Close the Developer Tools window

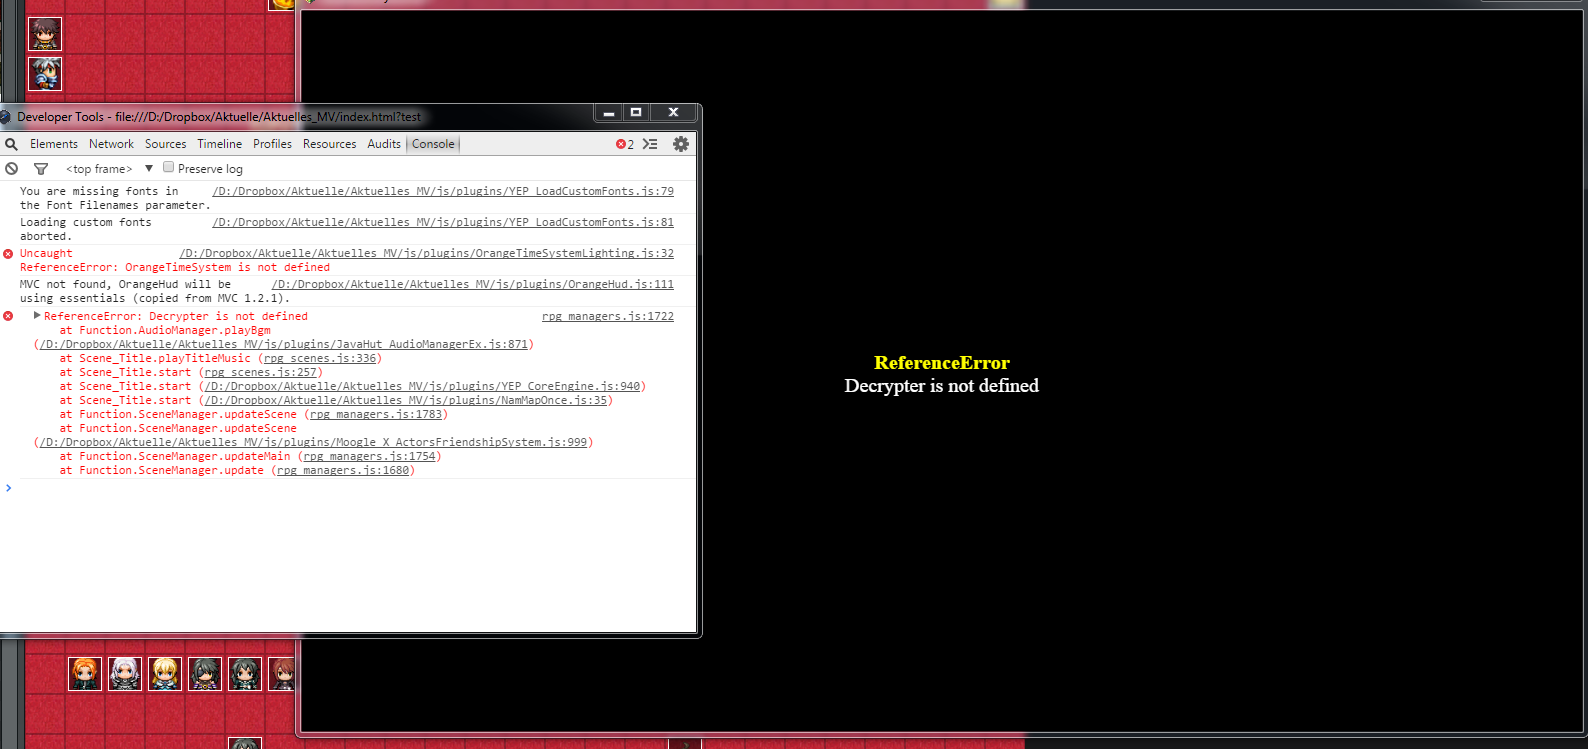674,112
